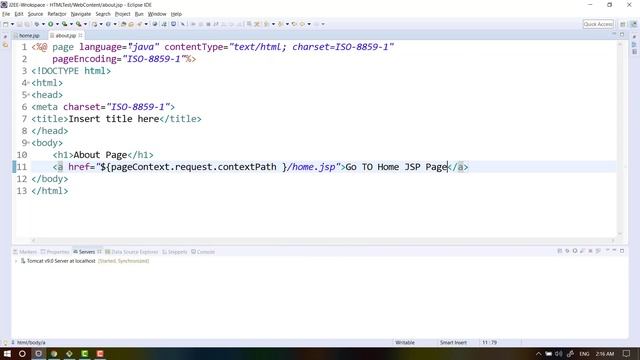Open the Help menu
Screen dimensions: 640x360
pos(176,14)
